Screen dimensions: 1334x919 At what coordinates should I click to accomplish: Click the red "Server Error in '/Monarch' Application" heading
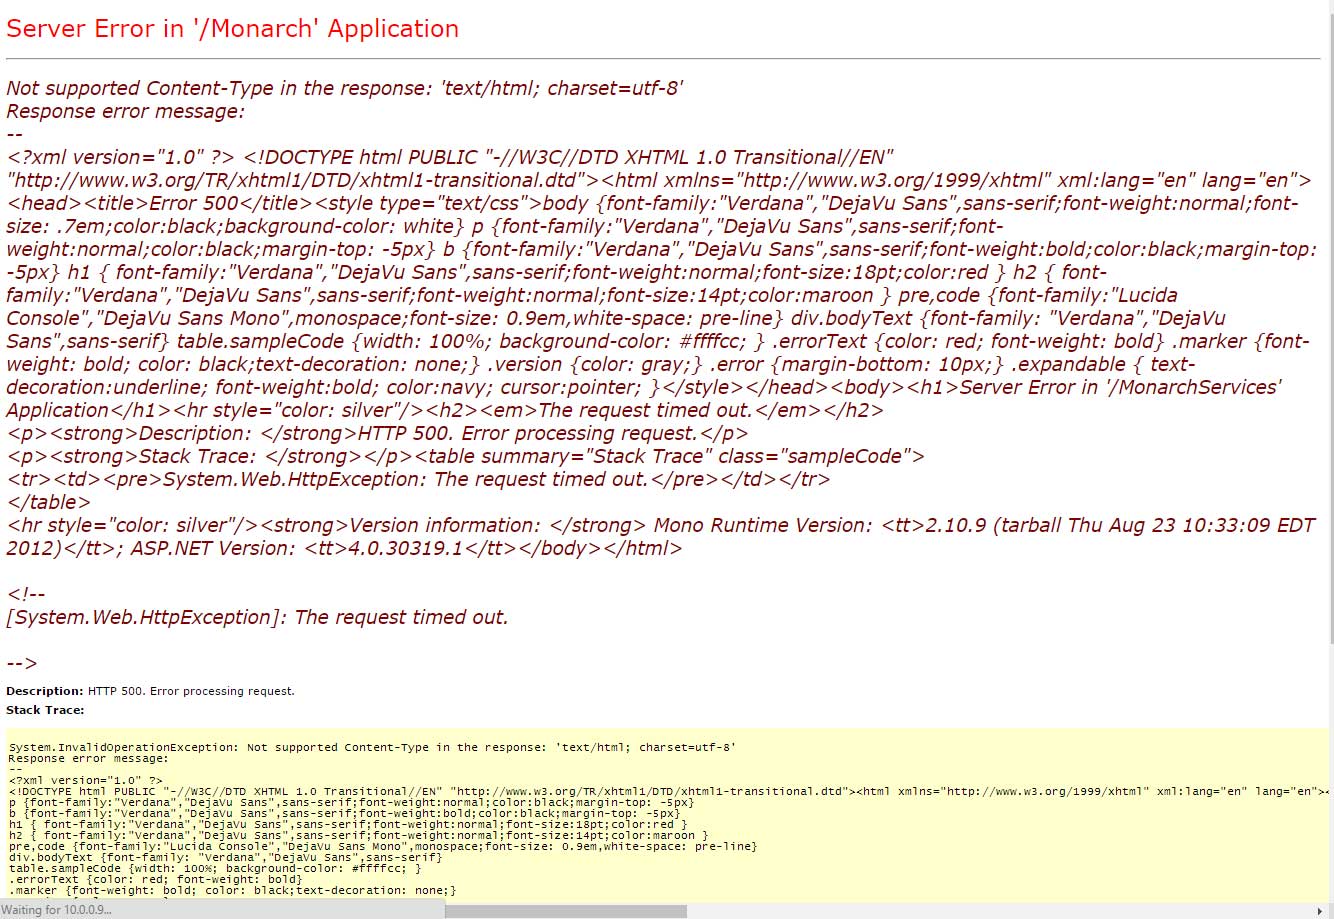pos(232,28)
